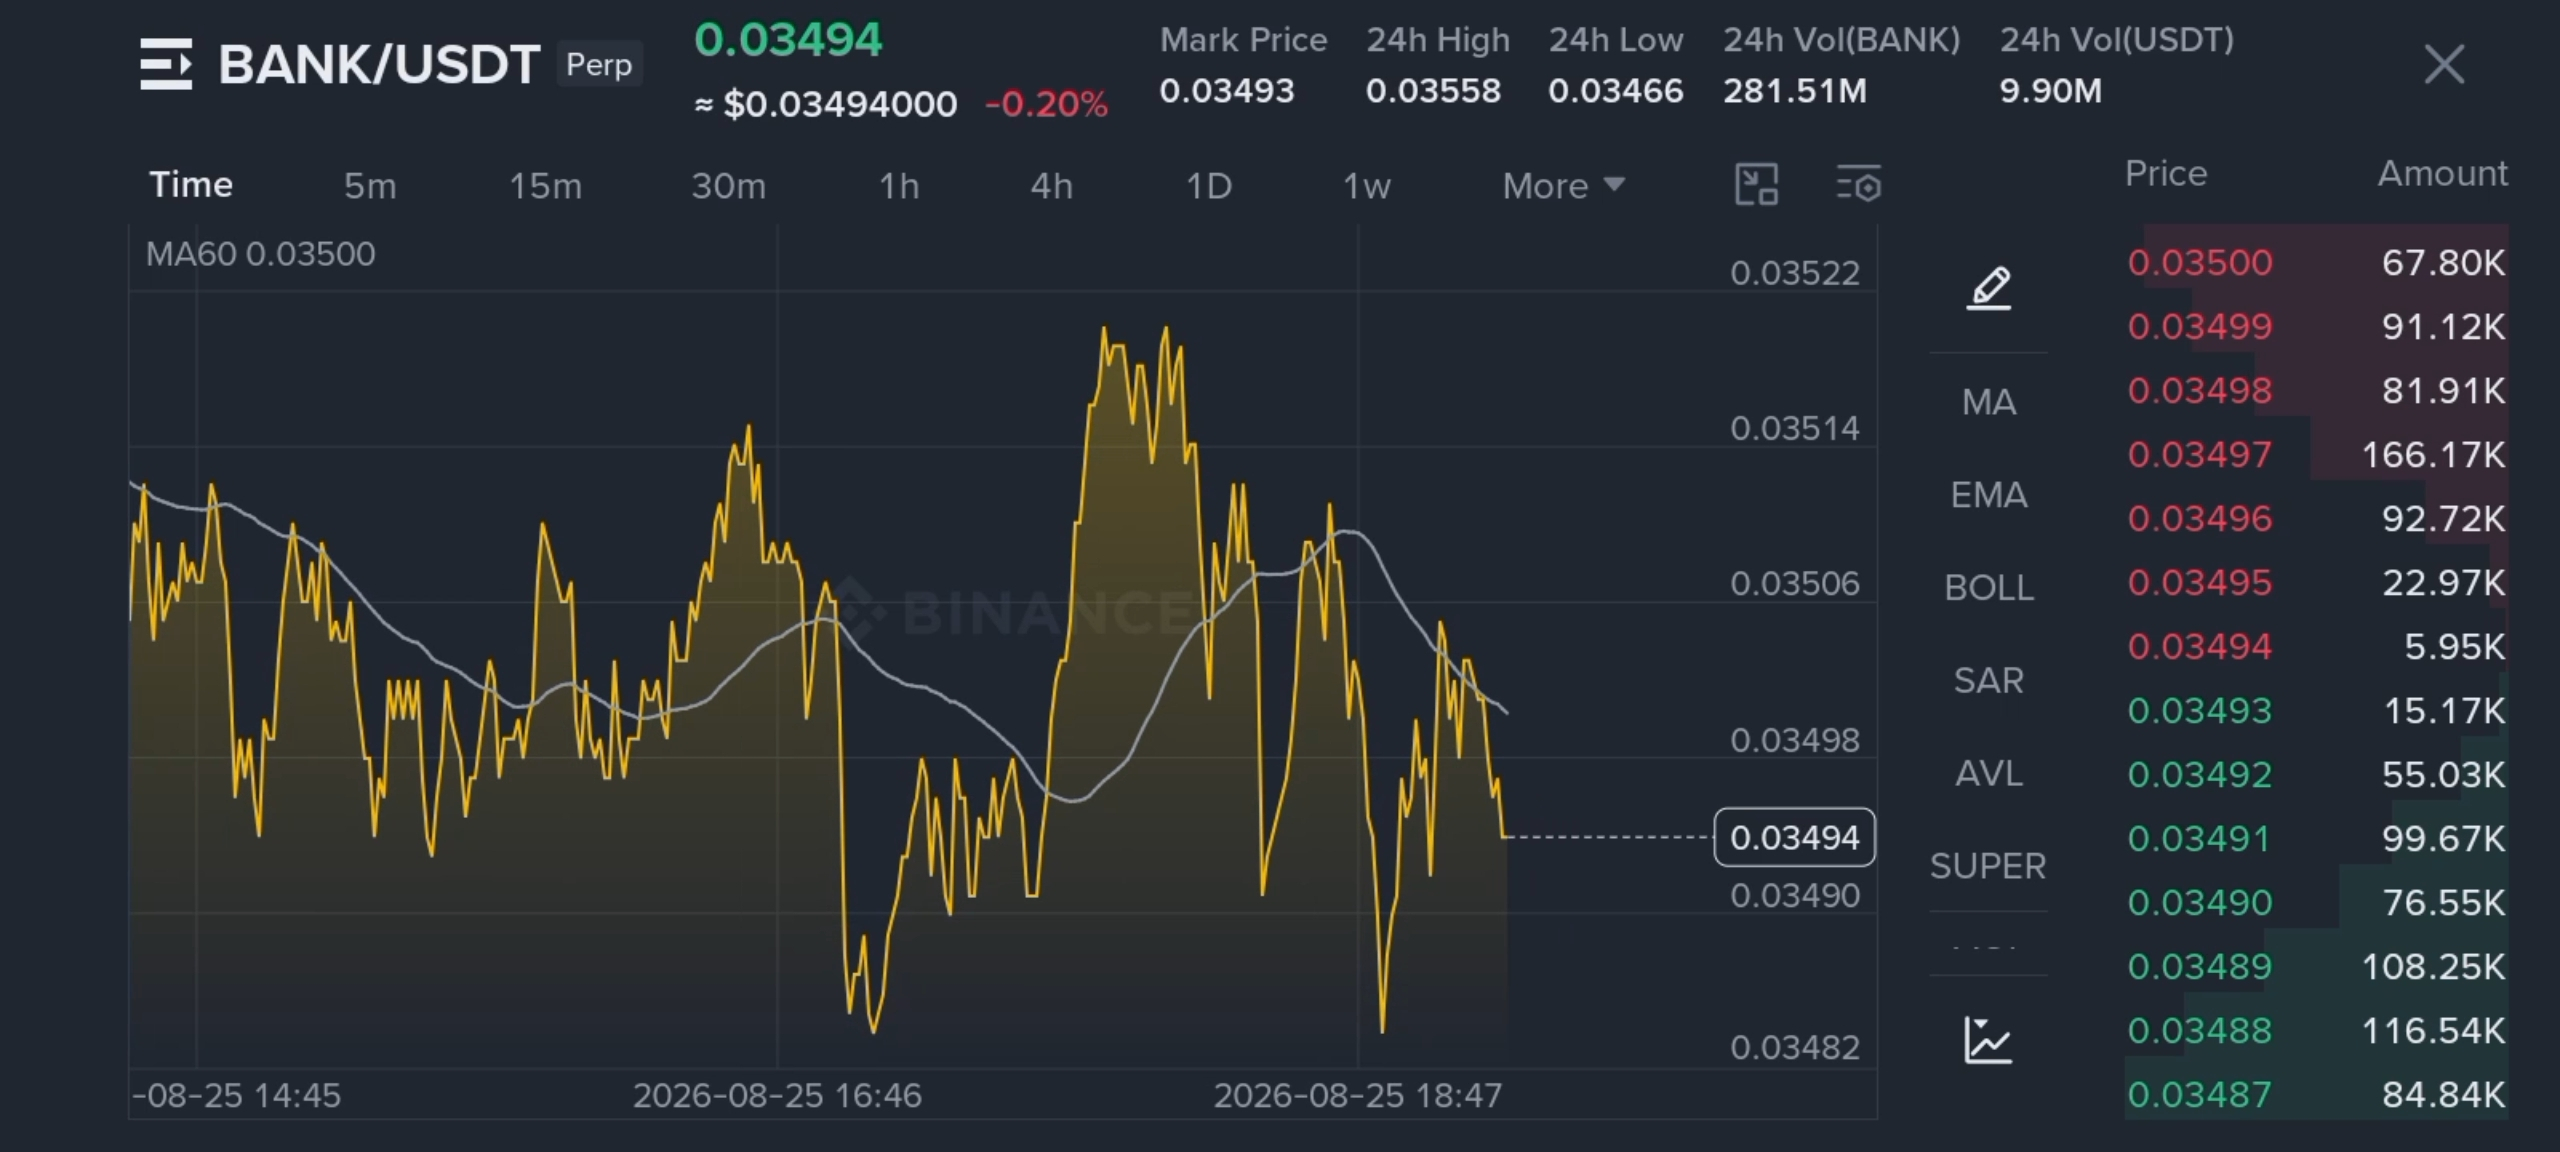The image size is (2560, 1152).
Task: Select ask price 0.03500
Action: (x=2200, y=263)
